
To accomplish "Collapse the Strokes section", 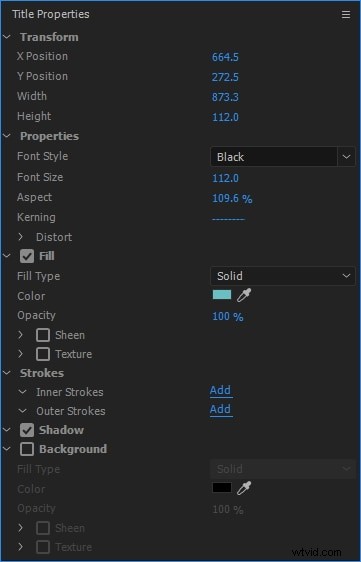I will point(7,373).
